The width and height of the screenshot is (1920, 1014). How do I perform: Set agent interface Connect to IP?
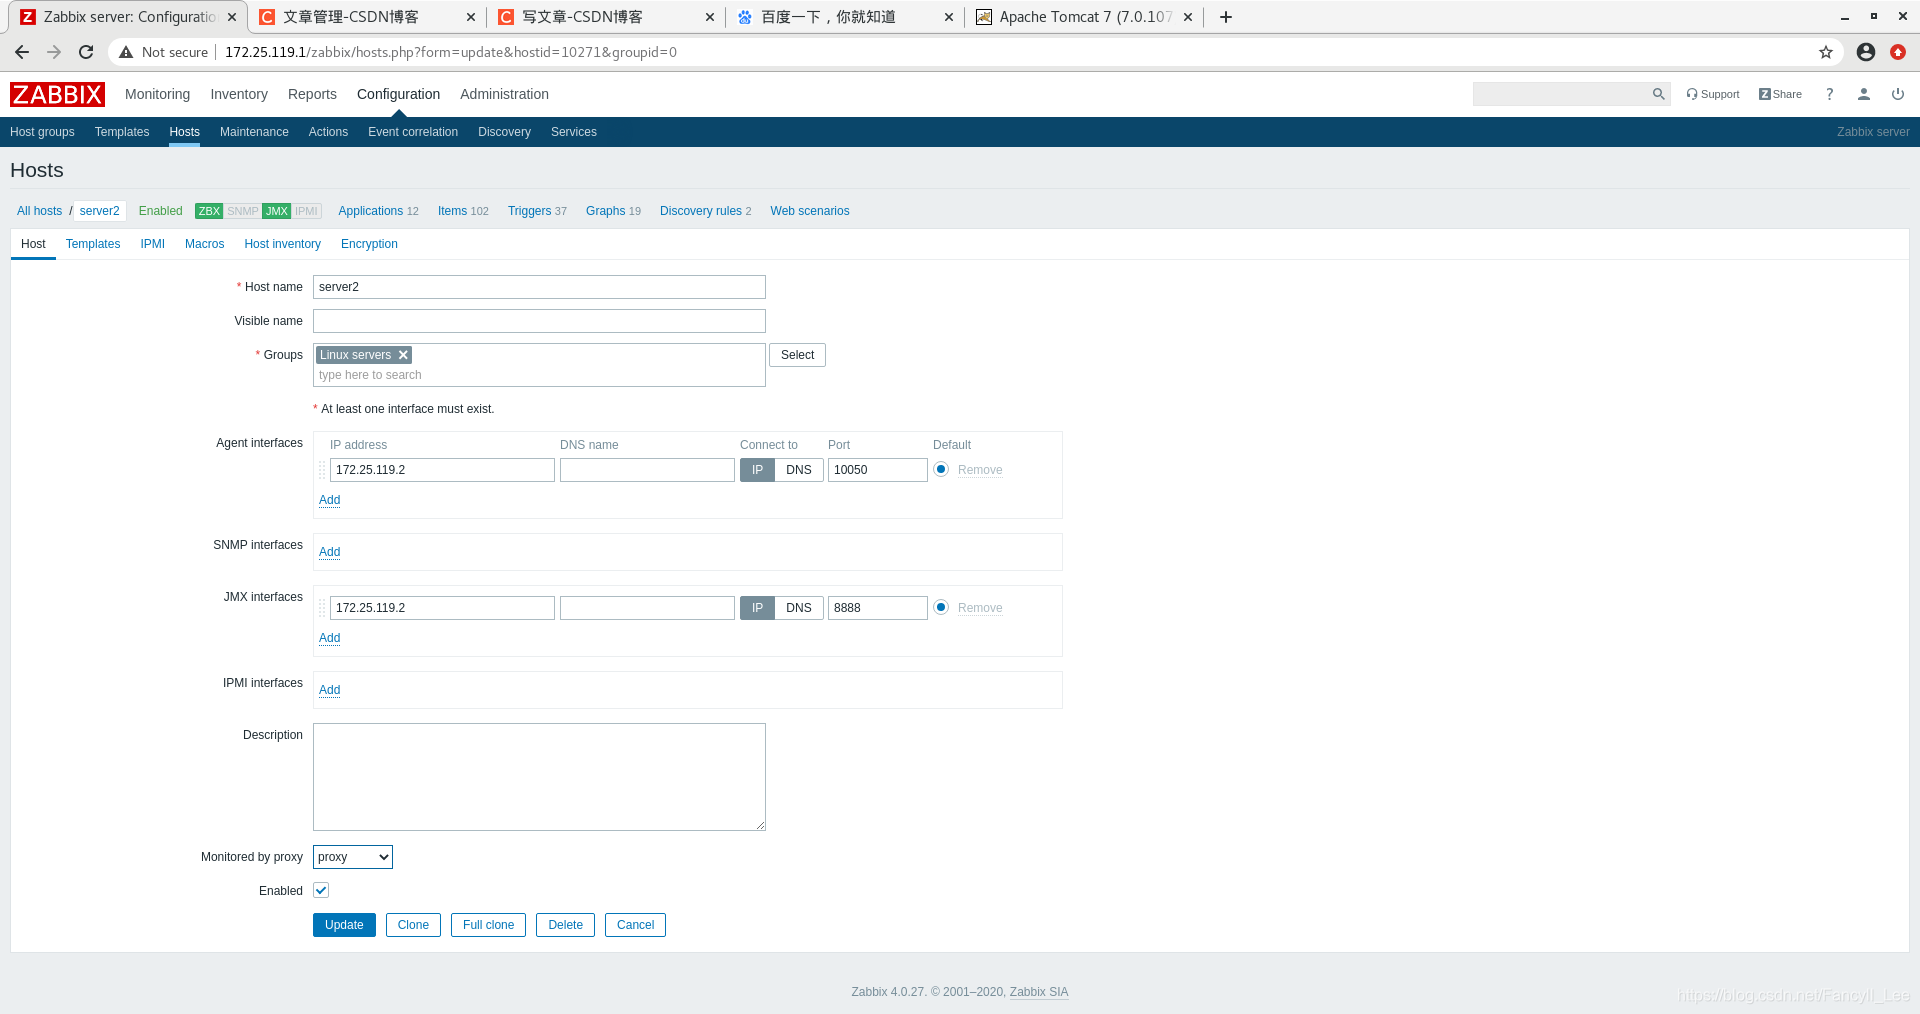click(x=757, y=470)
